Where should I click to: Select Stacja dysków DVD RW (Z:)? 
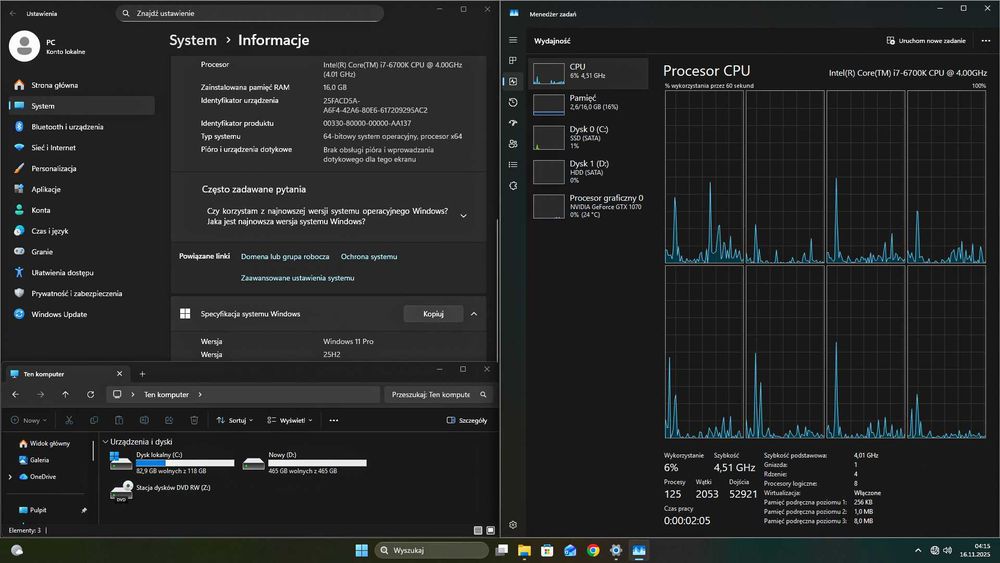point(161,491)
